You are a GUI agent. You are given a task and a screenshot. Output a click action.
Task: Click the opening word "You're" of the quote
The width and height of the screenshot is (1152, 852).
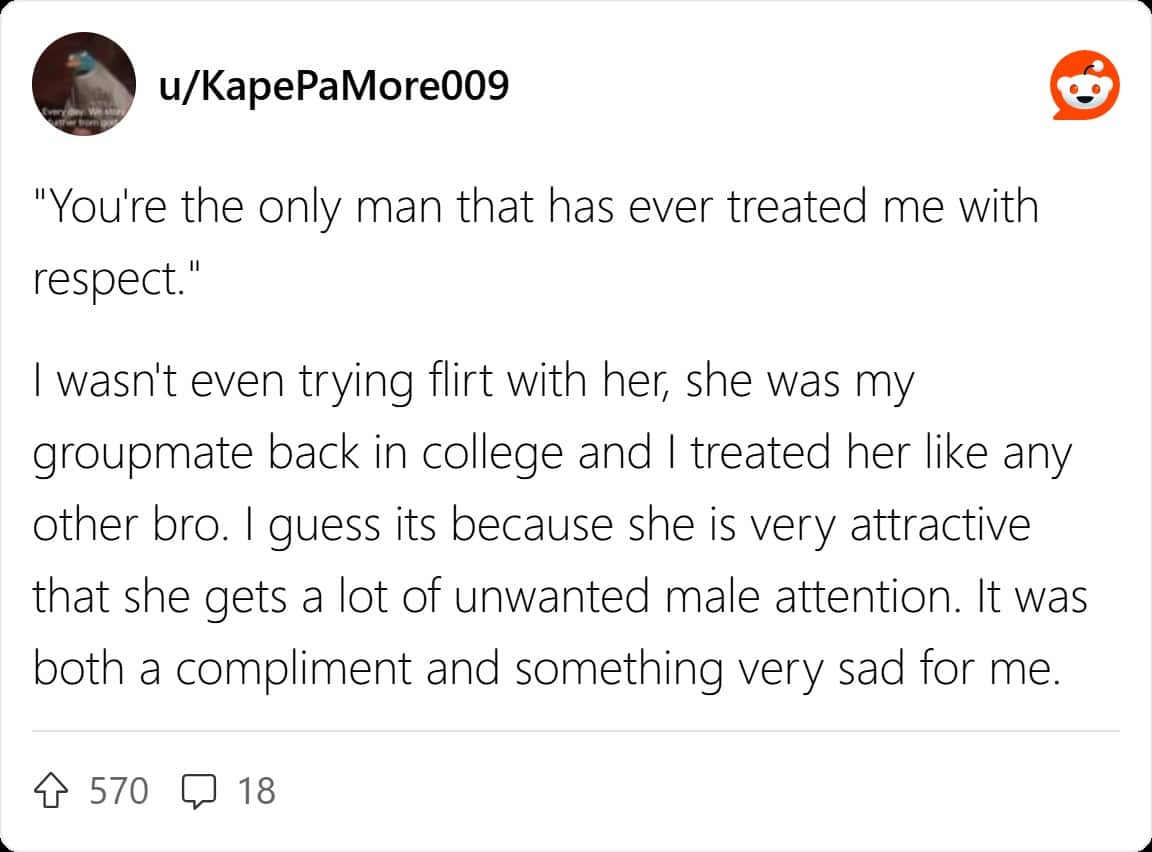[108, 207]
